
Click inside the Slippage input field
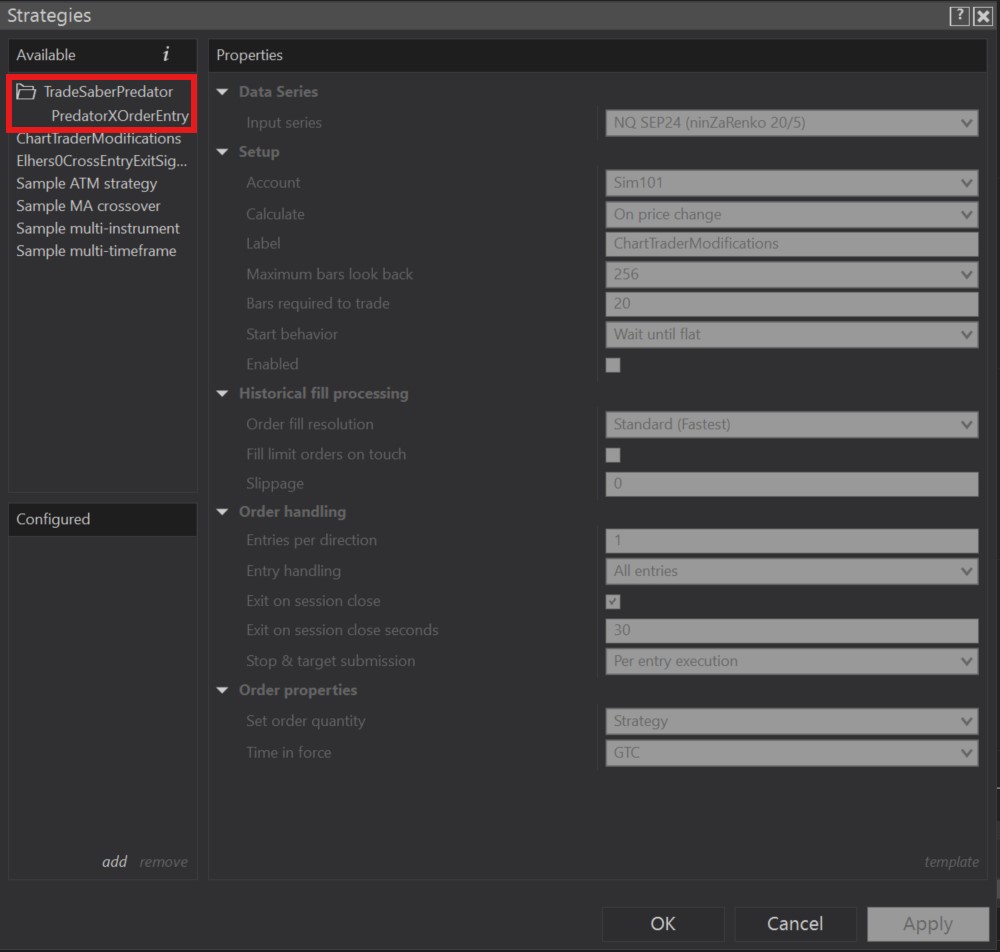click(x=790, y=484)
